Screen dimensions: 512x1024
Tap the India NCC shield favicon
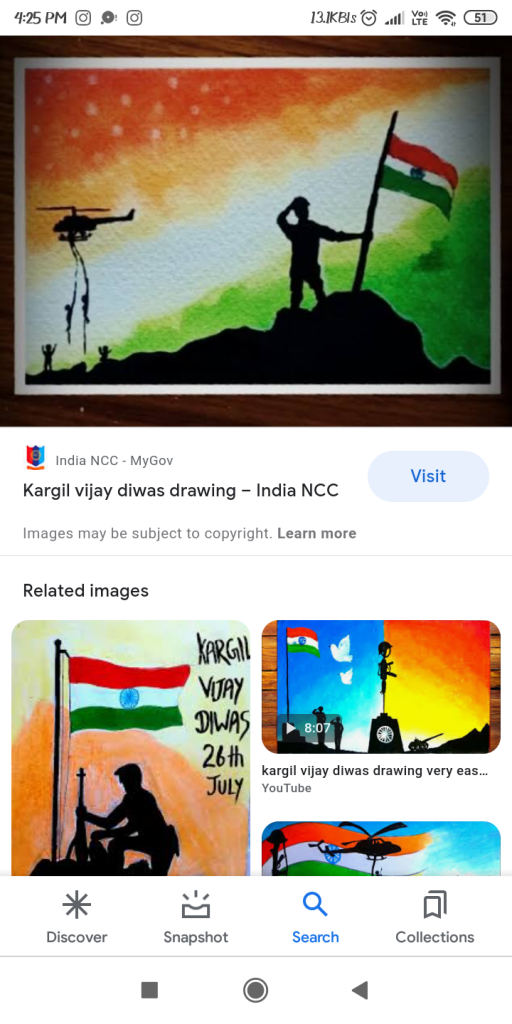[x=35, y=458]
